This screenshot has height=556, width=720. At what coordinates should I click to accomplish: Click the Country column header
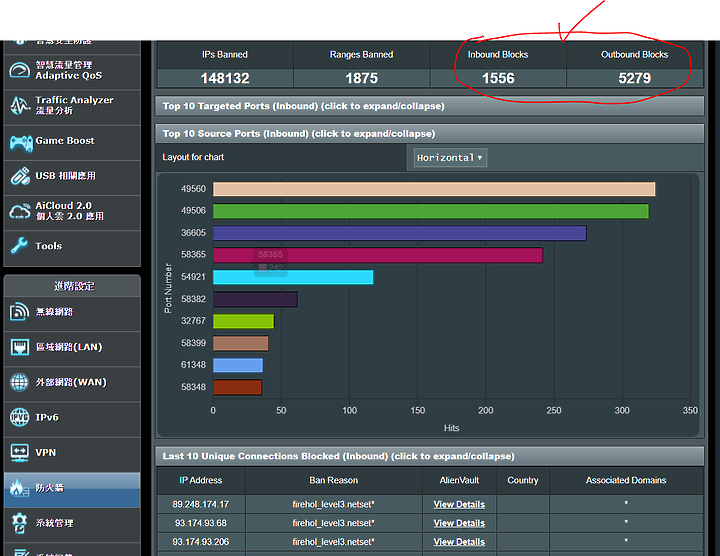click(x=523, y=480)
